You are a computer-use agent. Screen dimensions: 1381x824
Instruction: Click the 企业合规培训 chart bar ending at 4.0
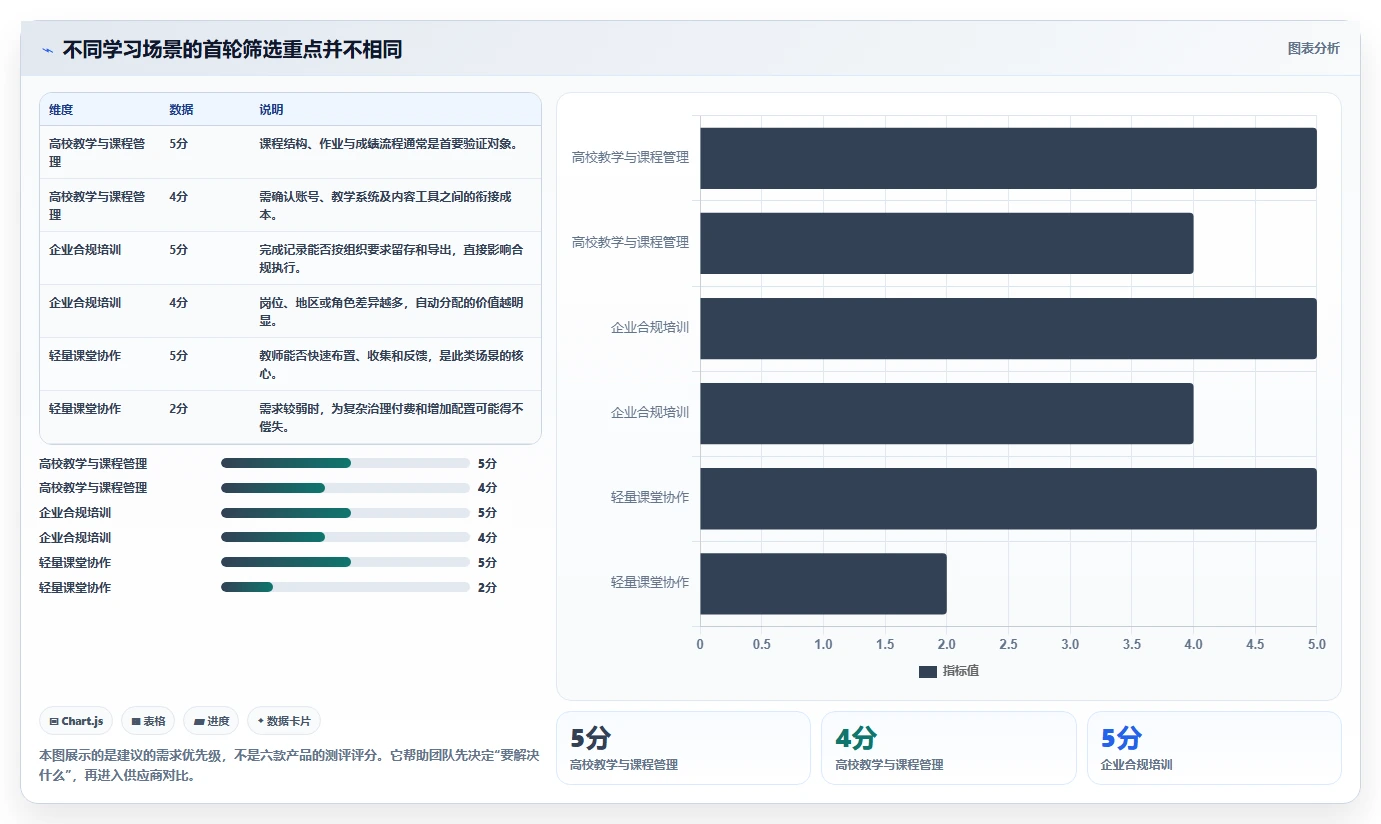pos(947,413)
